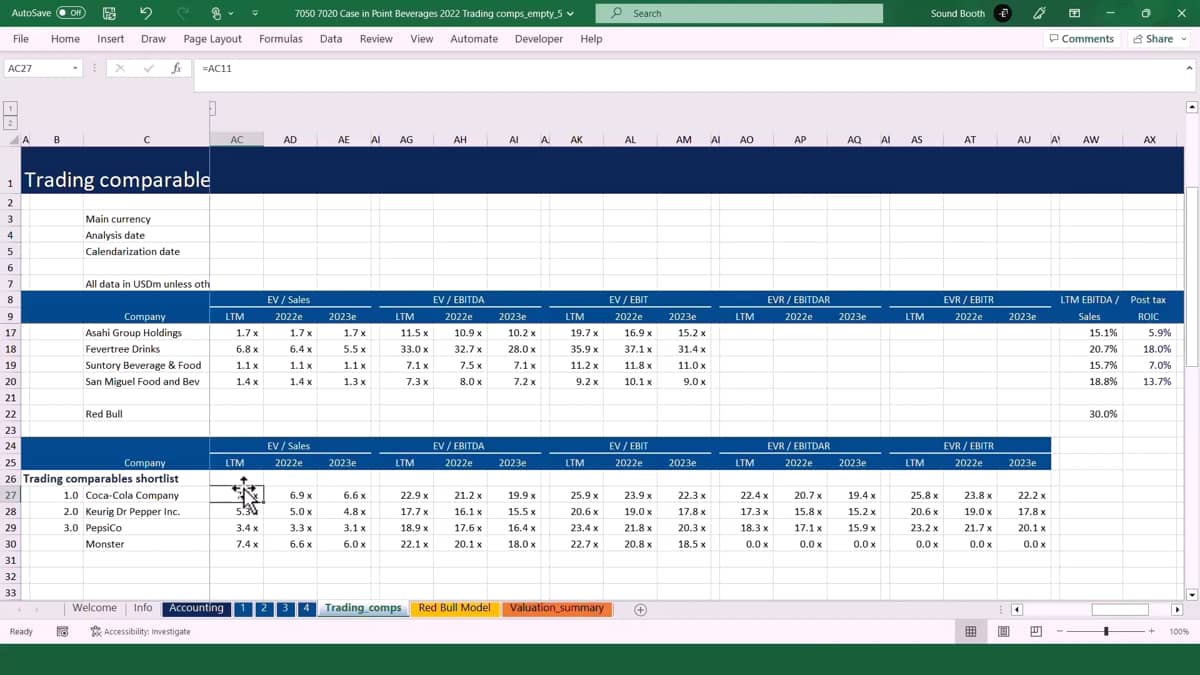This screenshot has height=675, width=1200.
Task: Click the 100% zoom level
Action: (1178, 631)
